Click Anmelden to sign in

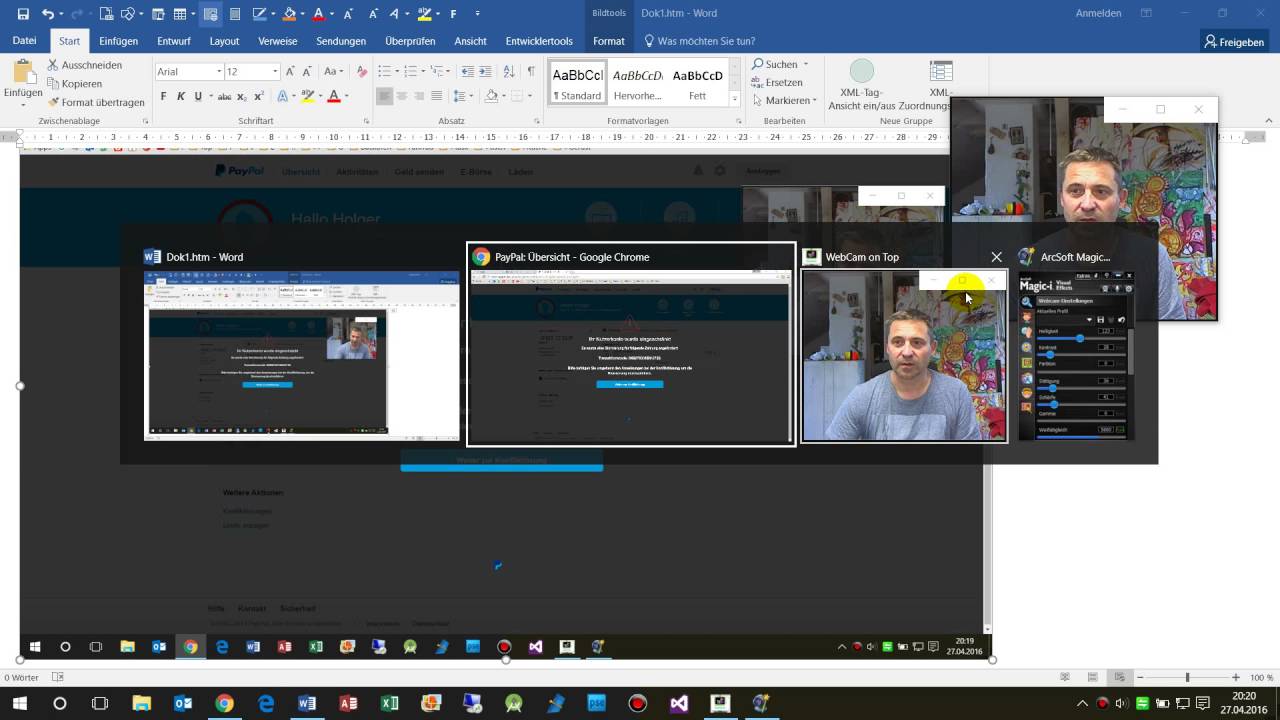point(1098,14)
